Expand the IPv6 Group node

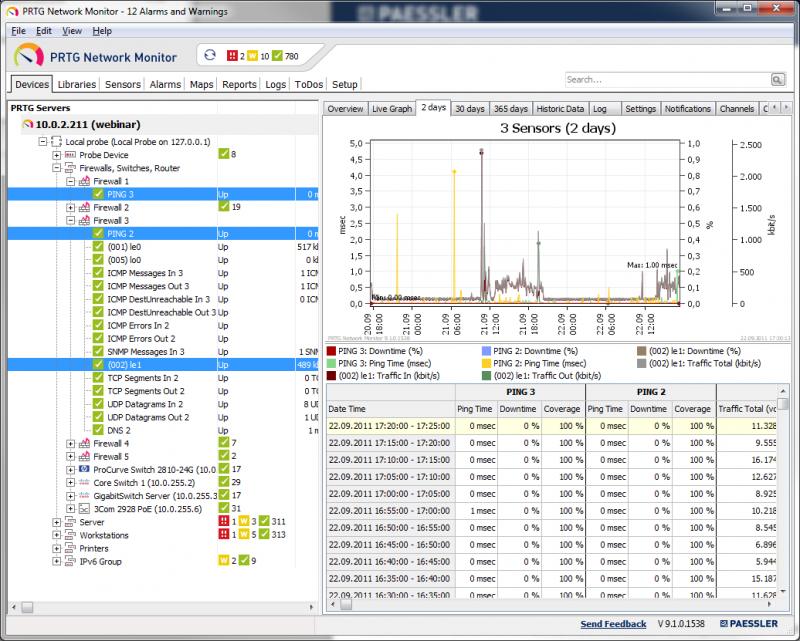coord(57,561)
